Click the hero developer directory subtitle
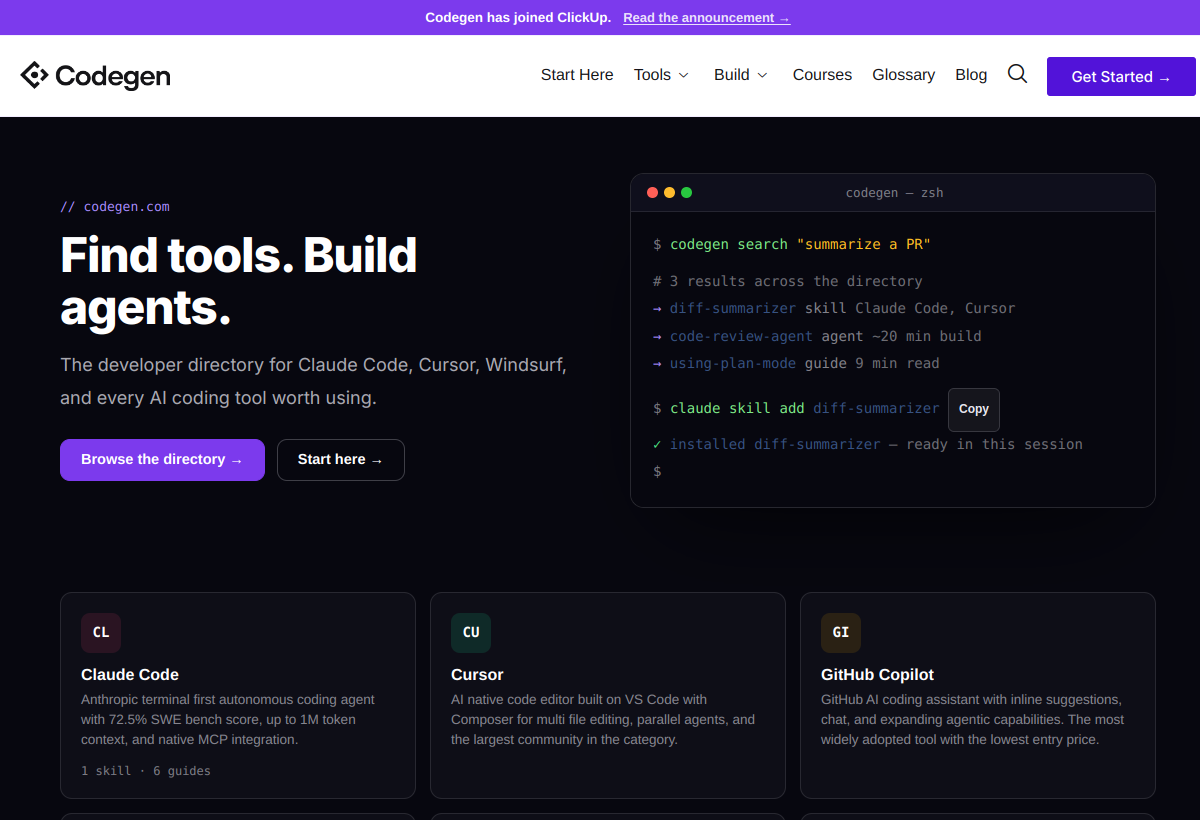Screen dimensions: 1200x820 pyautogui.click(x=314, y=381)
